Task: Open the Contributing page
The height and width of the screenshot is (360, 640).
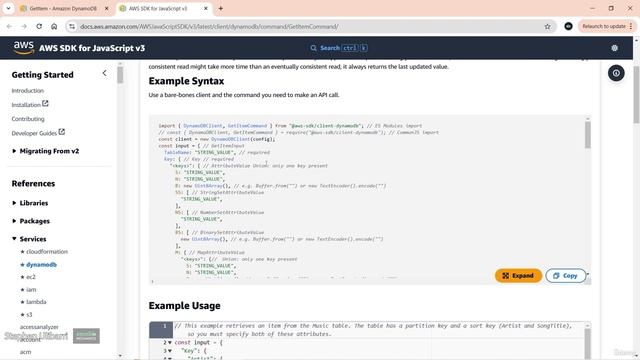Action: point(28,119)
